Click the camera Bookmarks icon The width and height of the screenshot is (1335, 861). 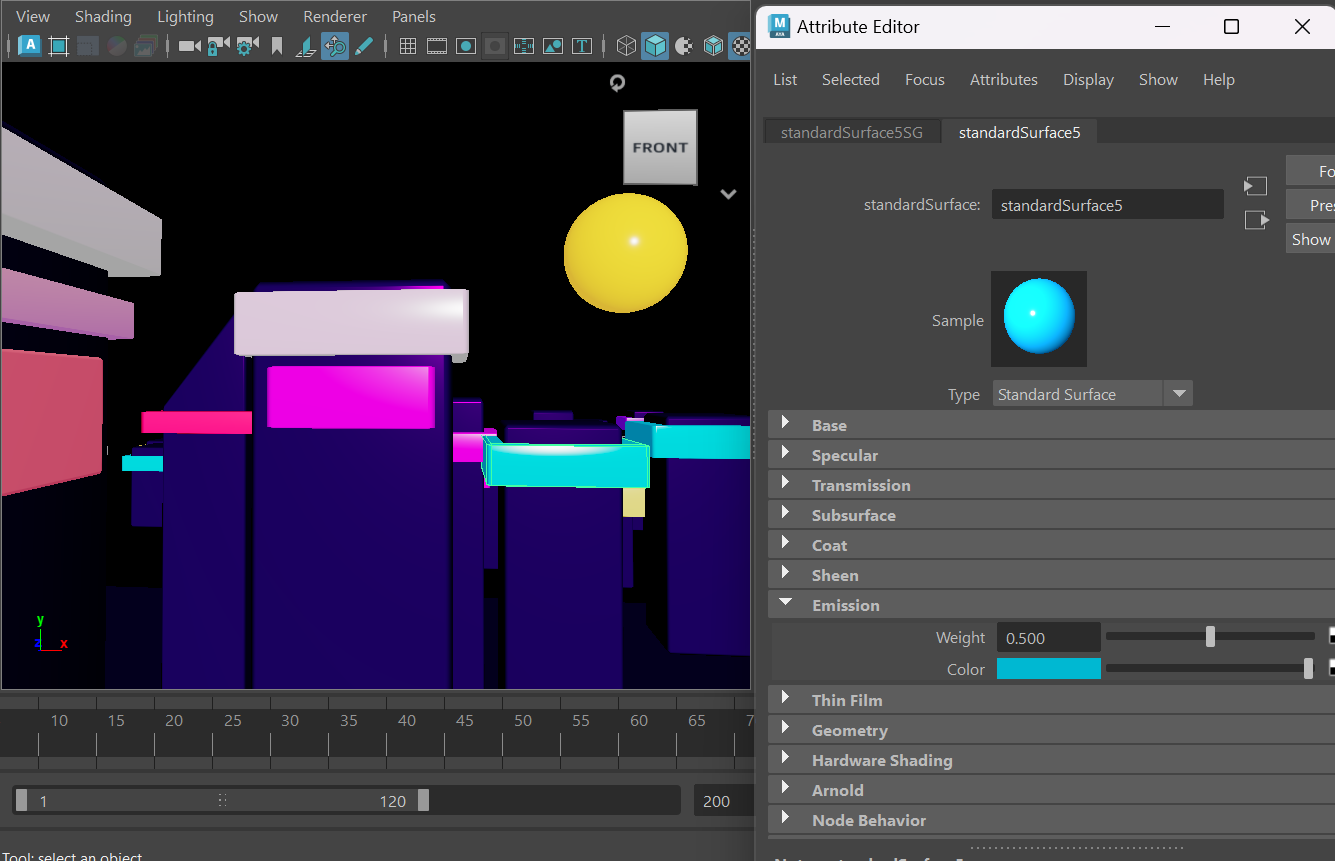[x=277, y=45]
